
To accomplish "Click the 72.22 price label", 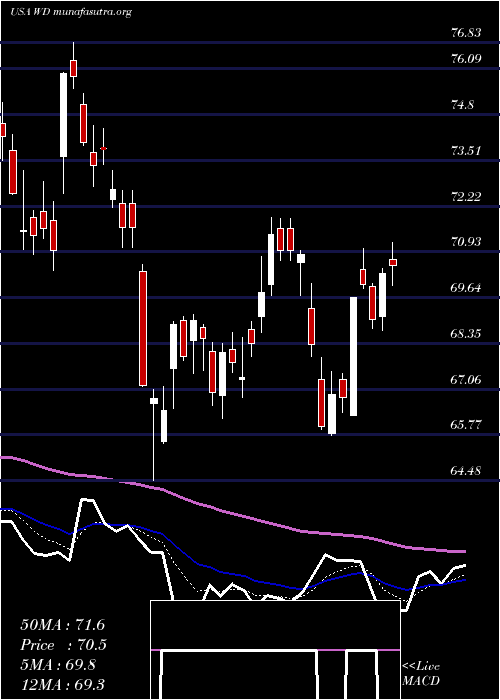I will tap(466, 197).
